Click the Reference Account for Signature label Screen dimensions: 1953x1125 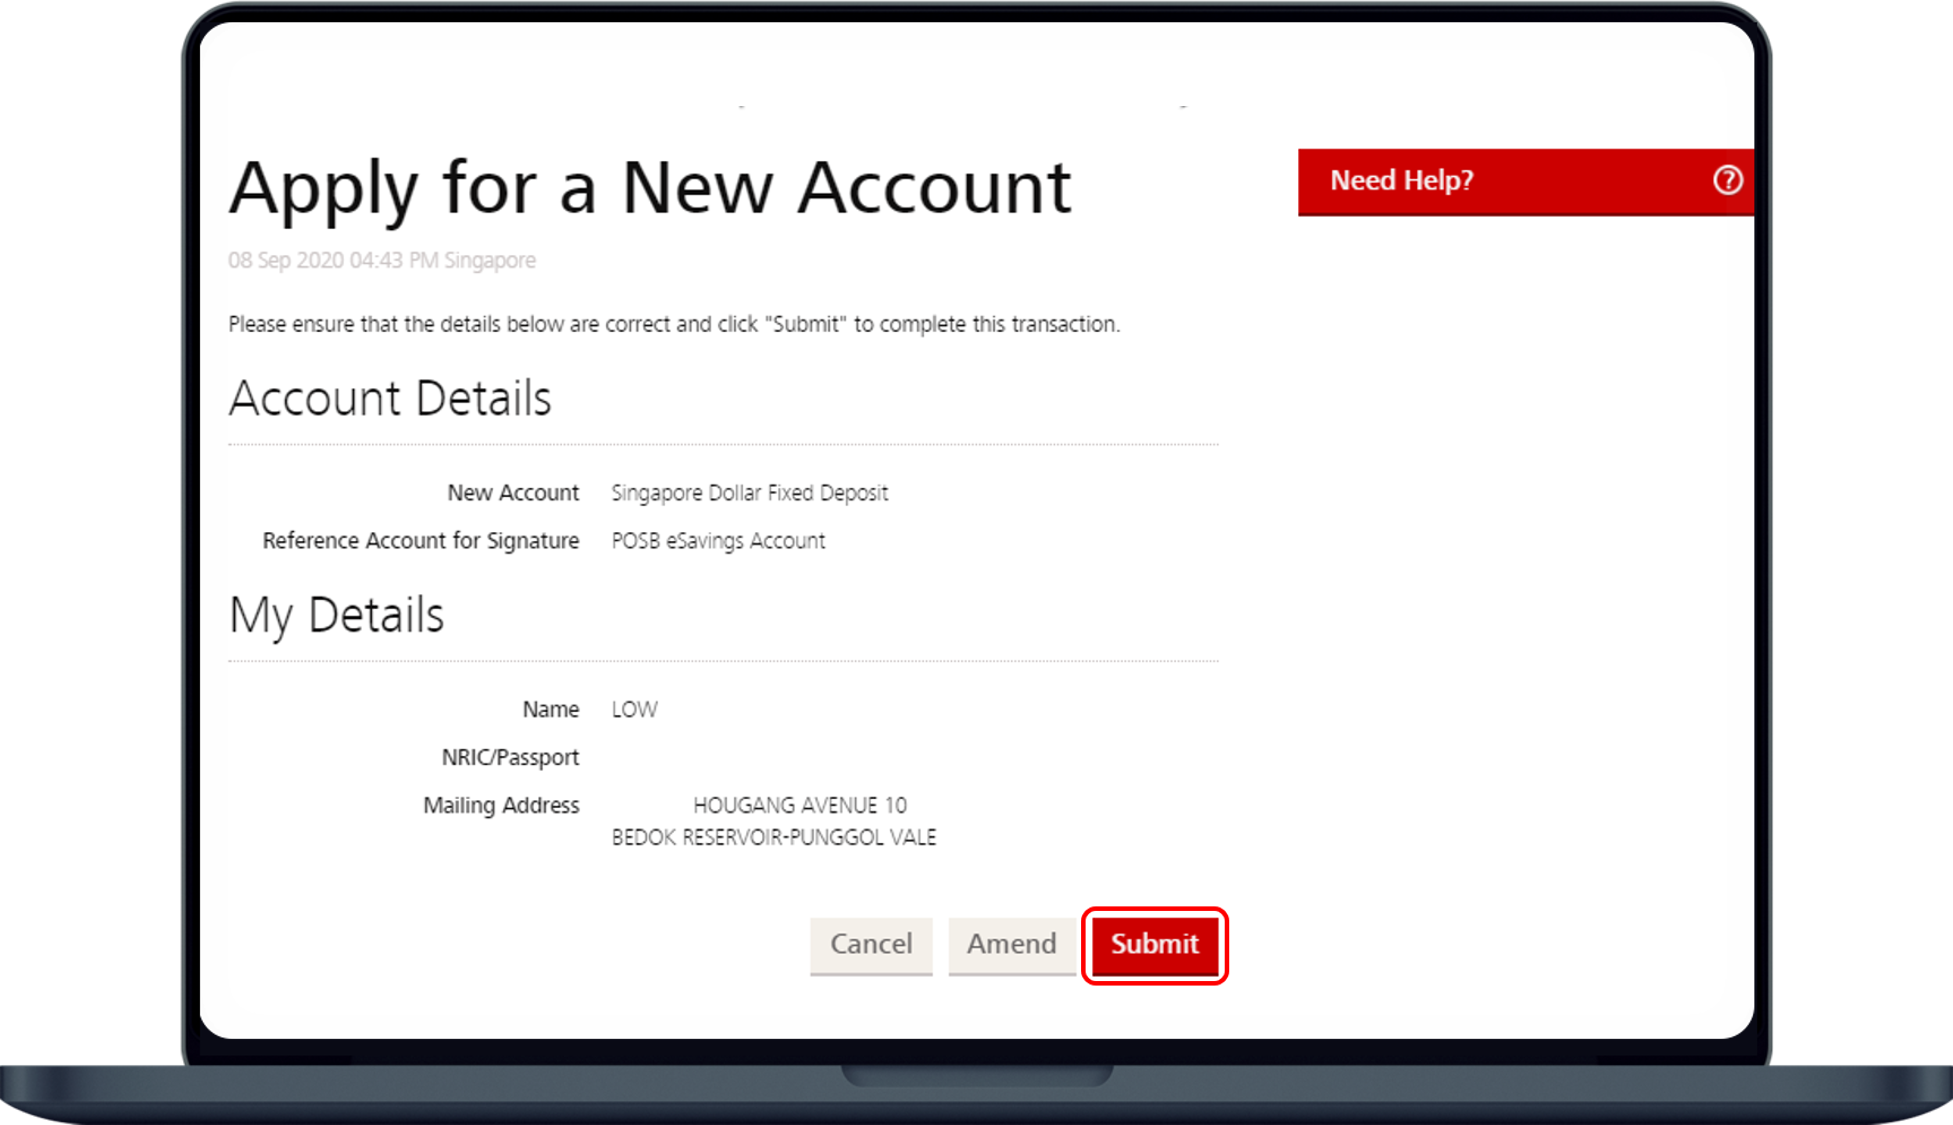[x=420, y=541]
